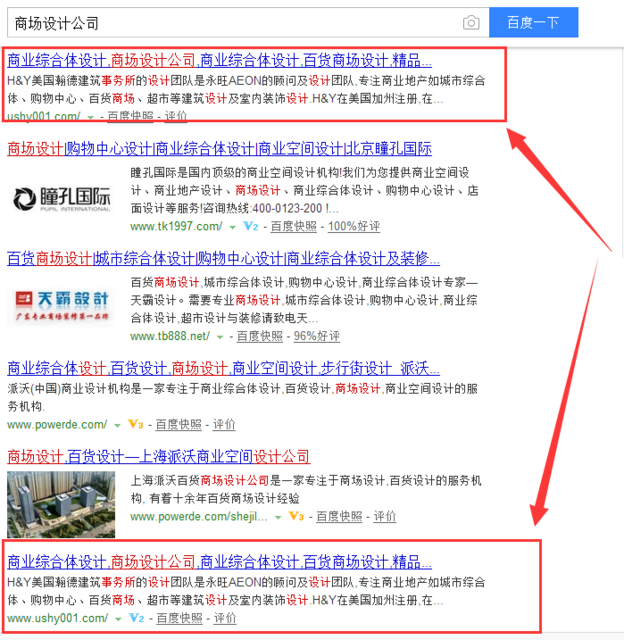This screenshot has height=640, width=624.
Task: Click the V2 badge next to www.tk1997.com
Action: pos(250,227)
